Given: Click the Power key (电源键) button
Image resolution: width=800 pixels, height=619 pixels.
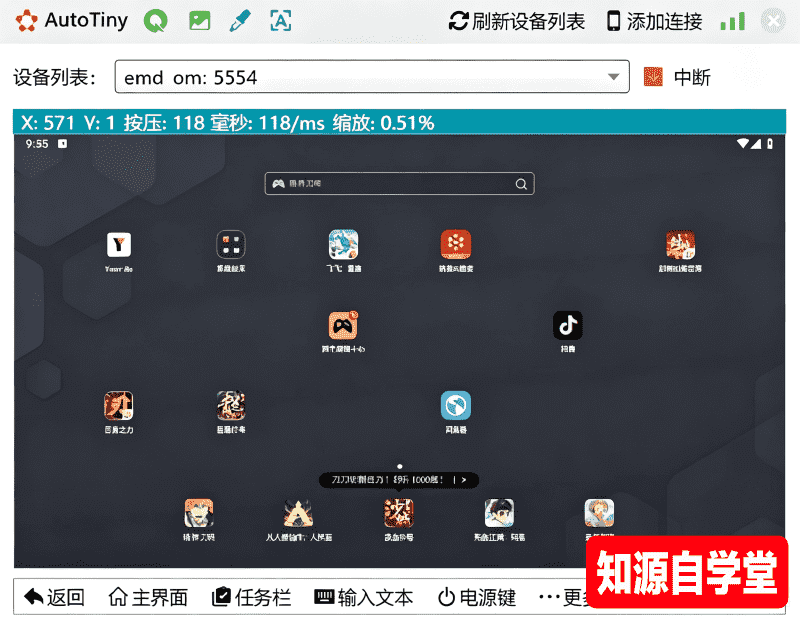Looking at the screenshot, I should tap(477, 597).
